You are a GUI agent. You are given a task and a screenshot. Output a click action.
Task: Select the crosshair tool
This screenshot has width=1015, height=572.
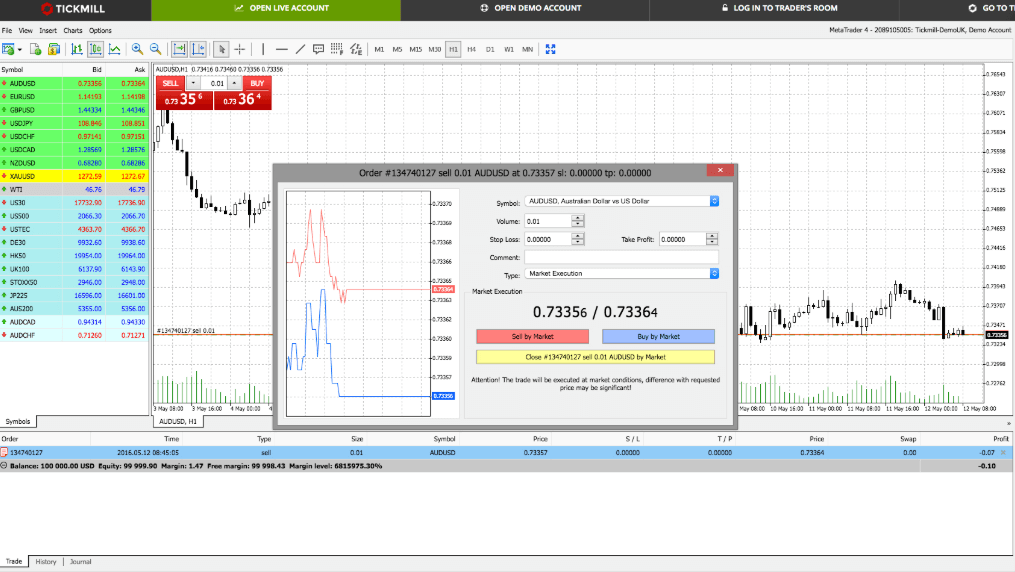(x=240, y=49)
